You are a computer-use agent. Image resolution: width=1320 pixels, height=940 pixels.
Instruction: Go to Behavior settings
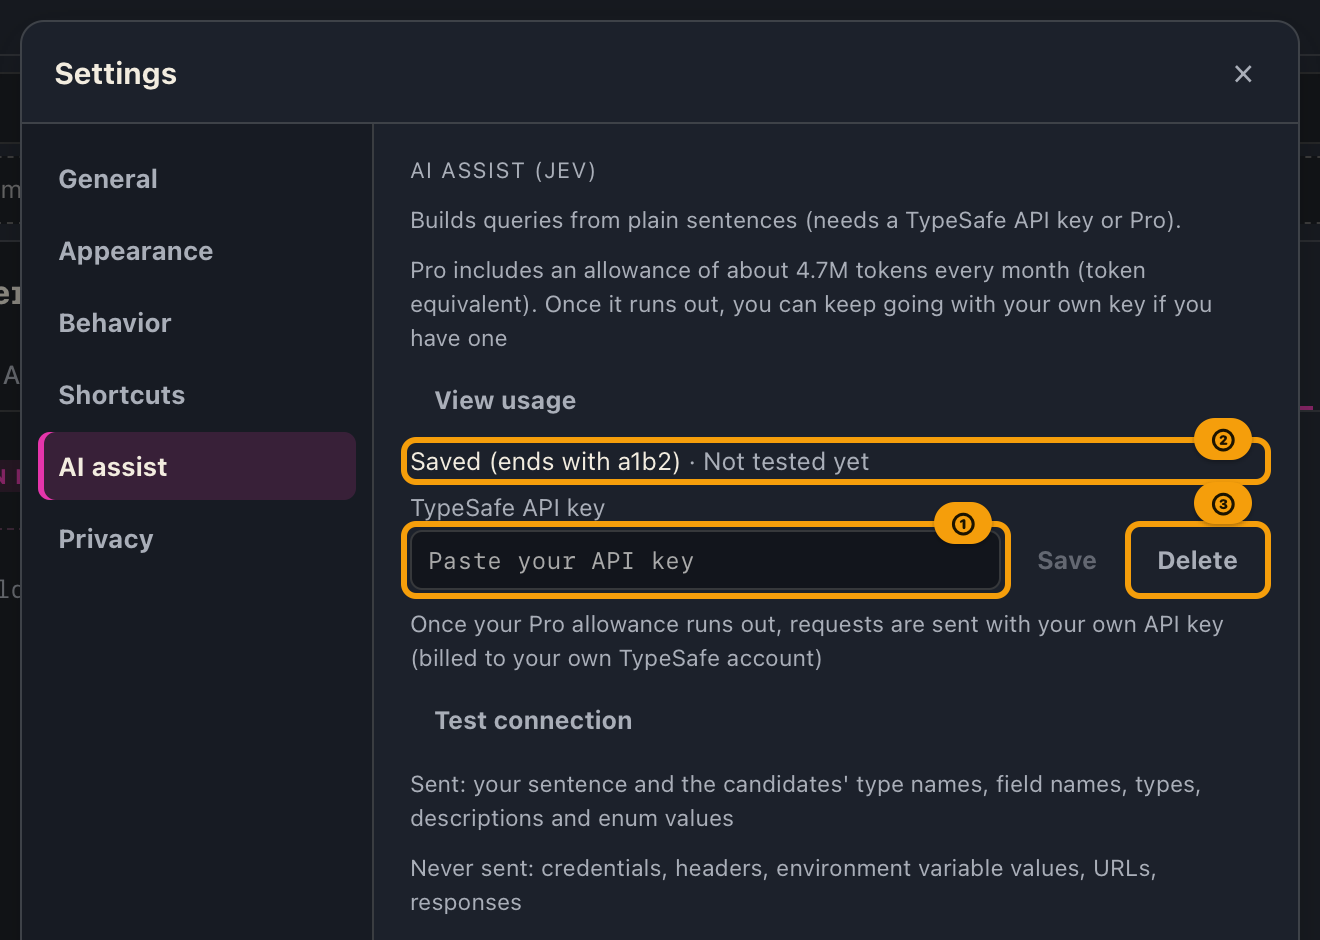pos(197,323)
